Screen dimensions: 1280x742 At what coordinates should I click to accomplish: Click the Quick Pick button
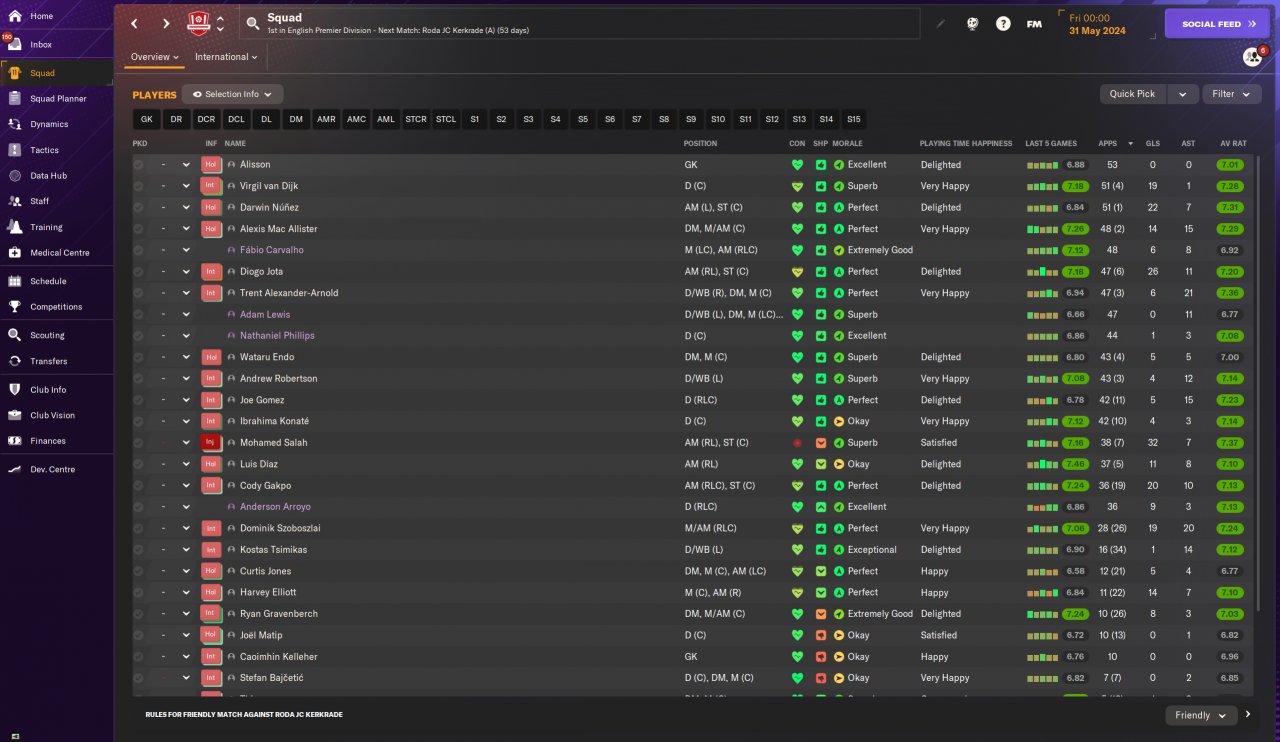1132,94
